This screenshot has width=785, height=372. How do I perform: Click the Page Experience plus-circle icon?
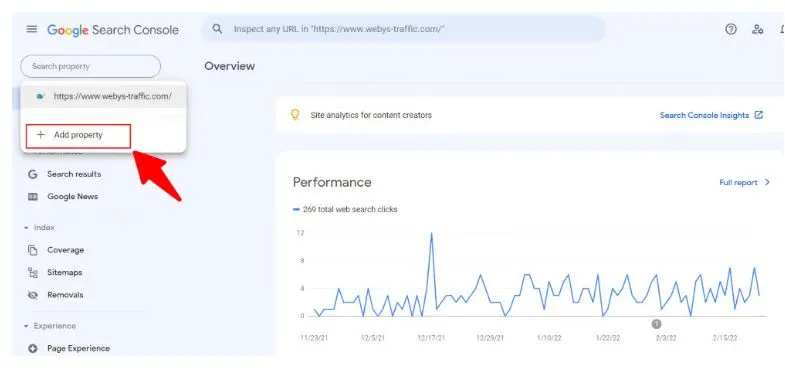tap(33, 348)
